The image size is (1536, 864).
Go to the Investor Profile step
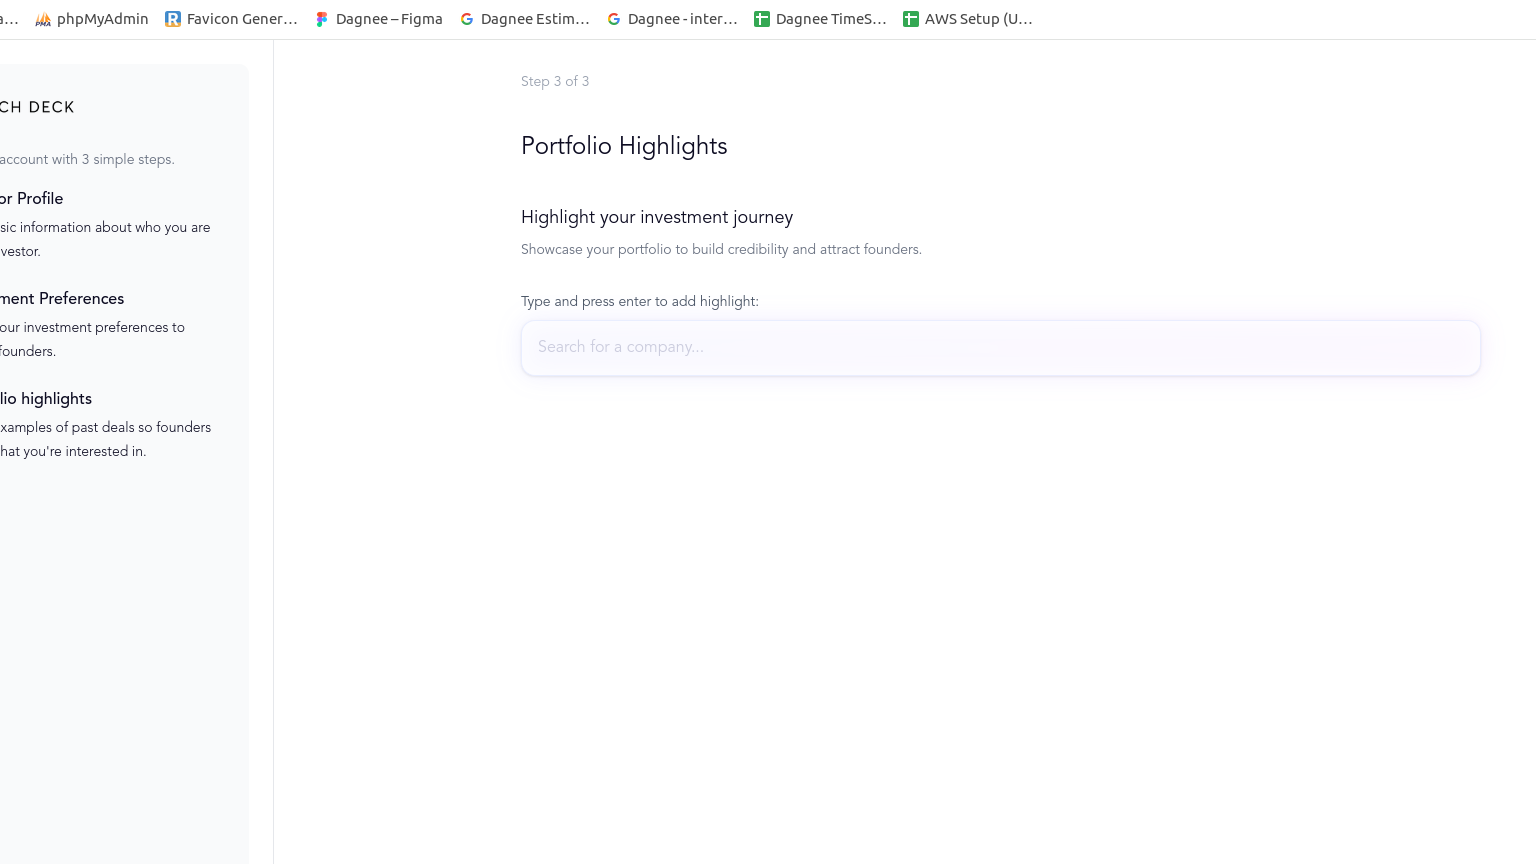[32, 198]
